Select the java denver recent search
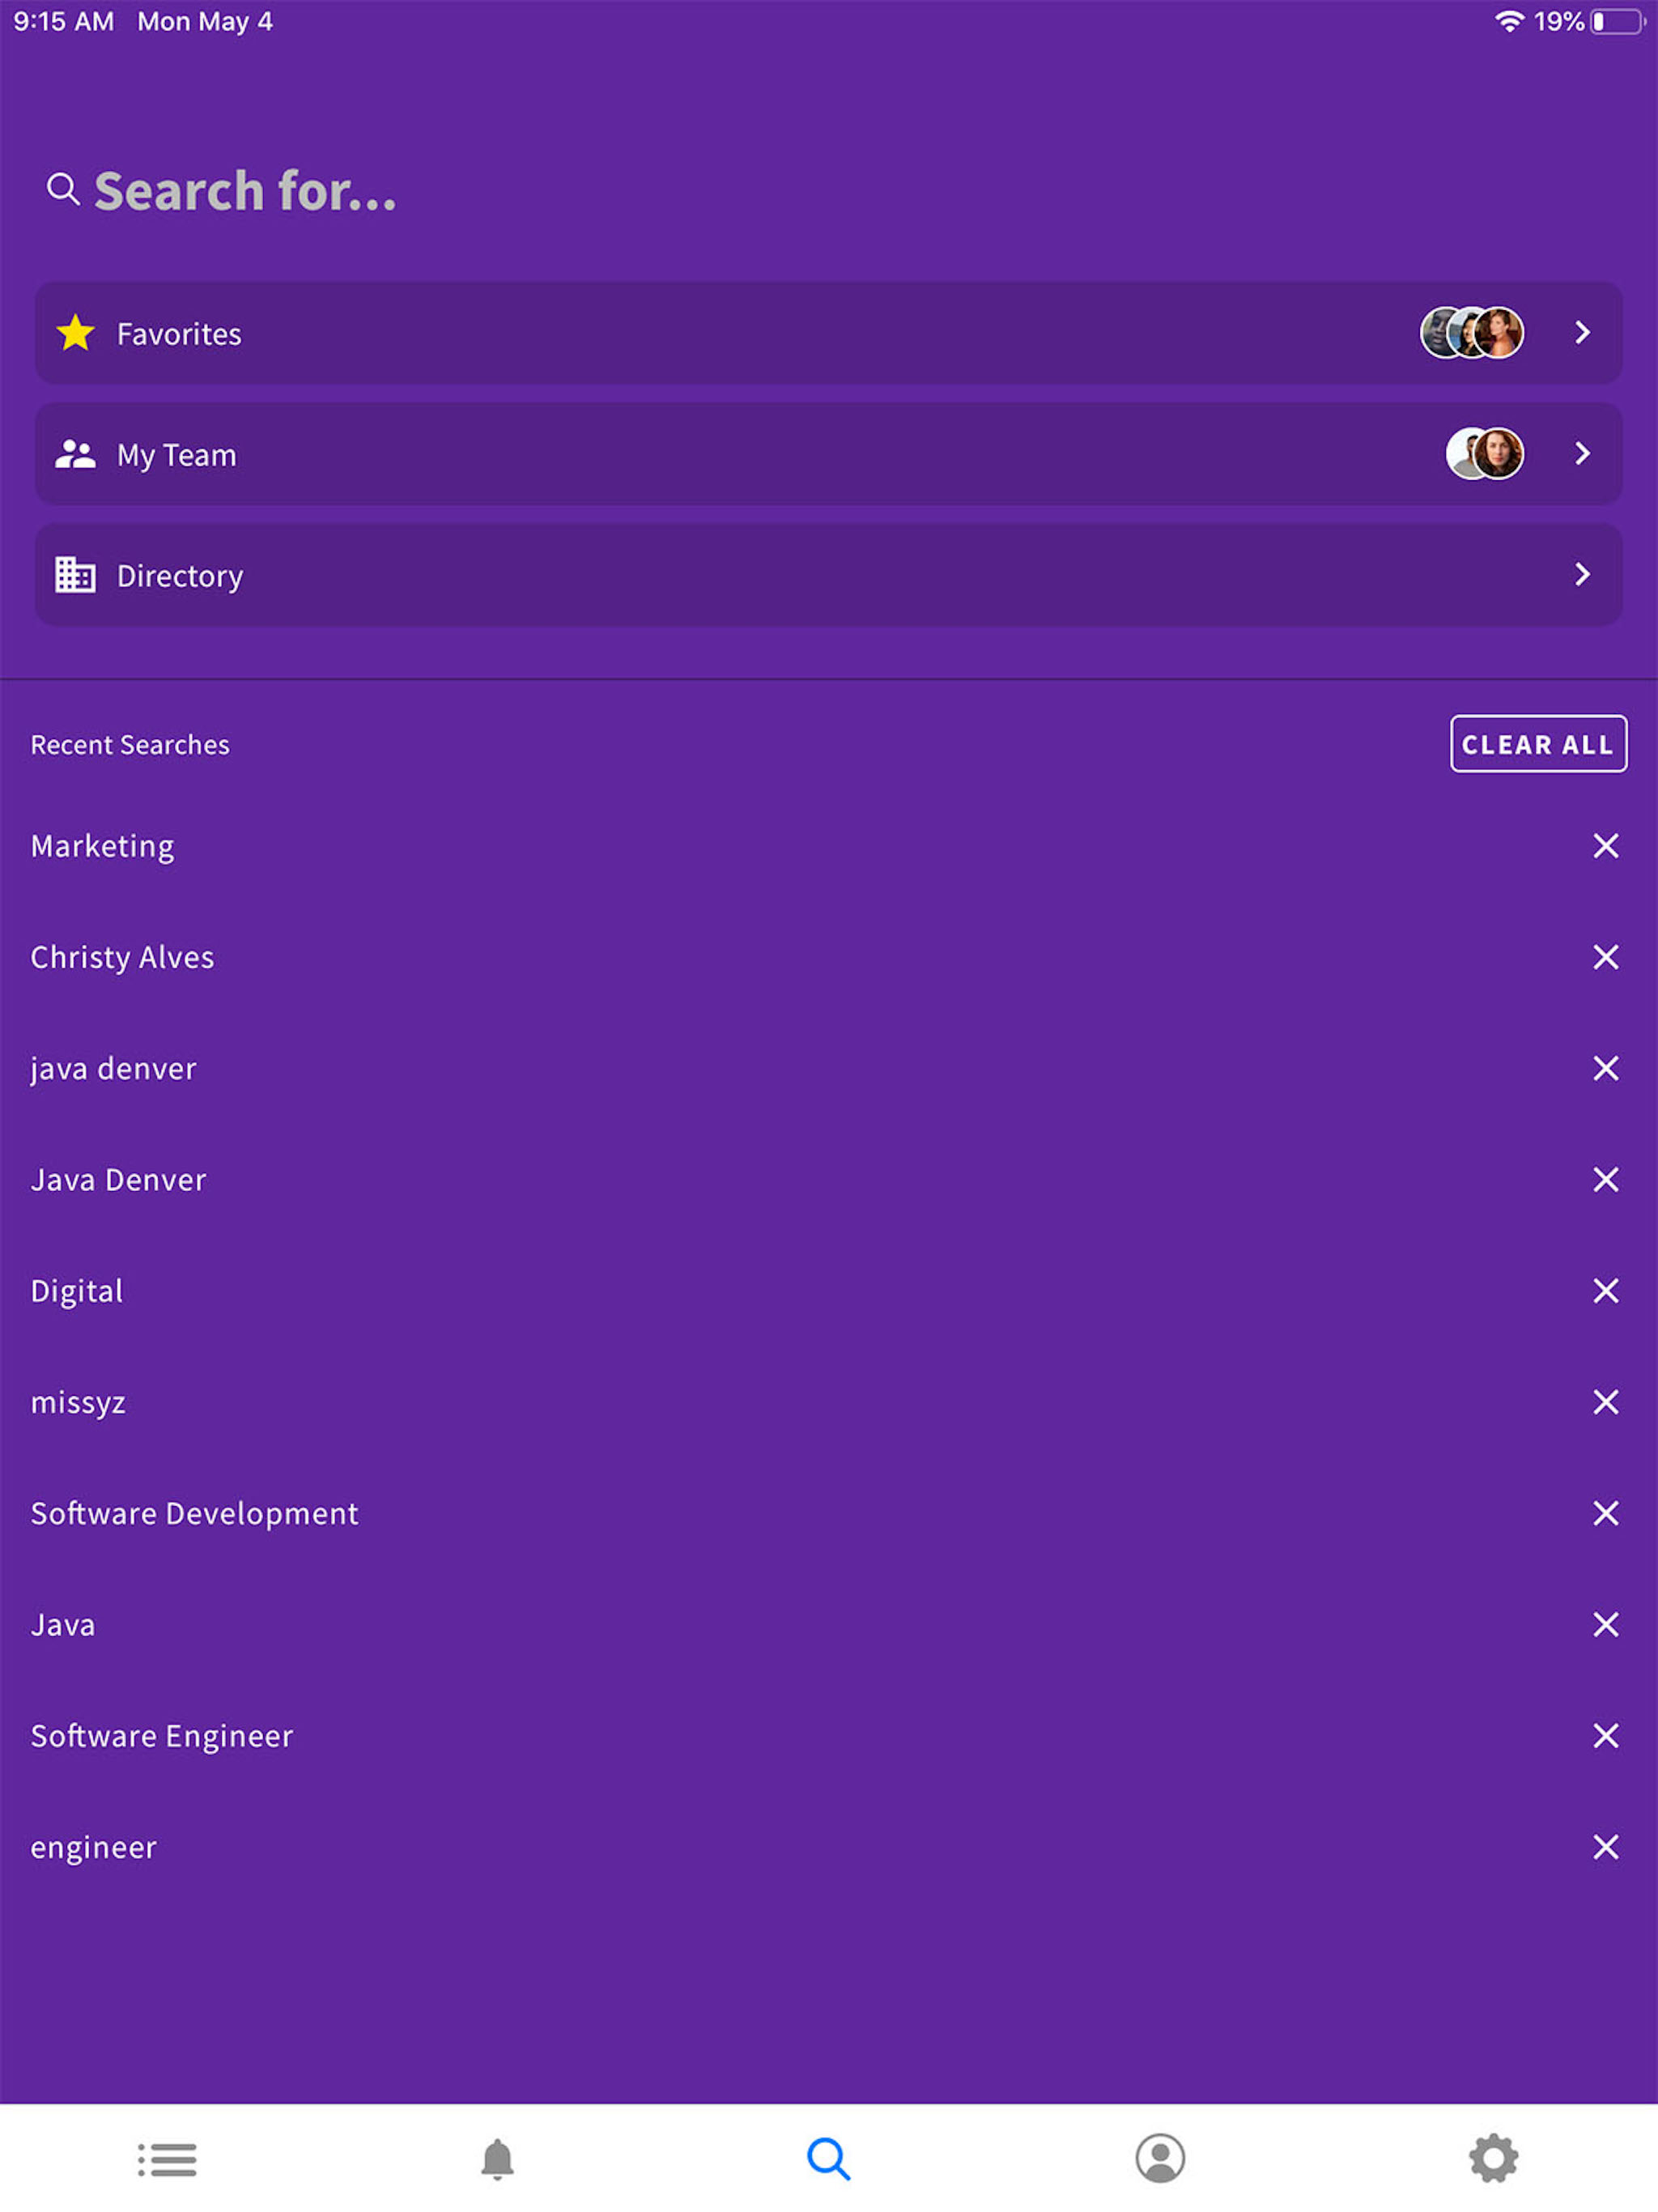 (x=113, y=1069)
